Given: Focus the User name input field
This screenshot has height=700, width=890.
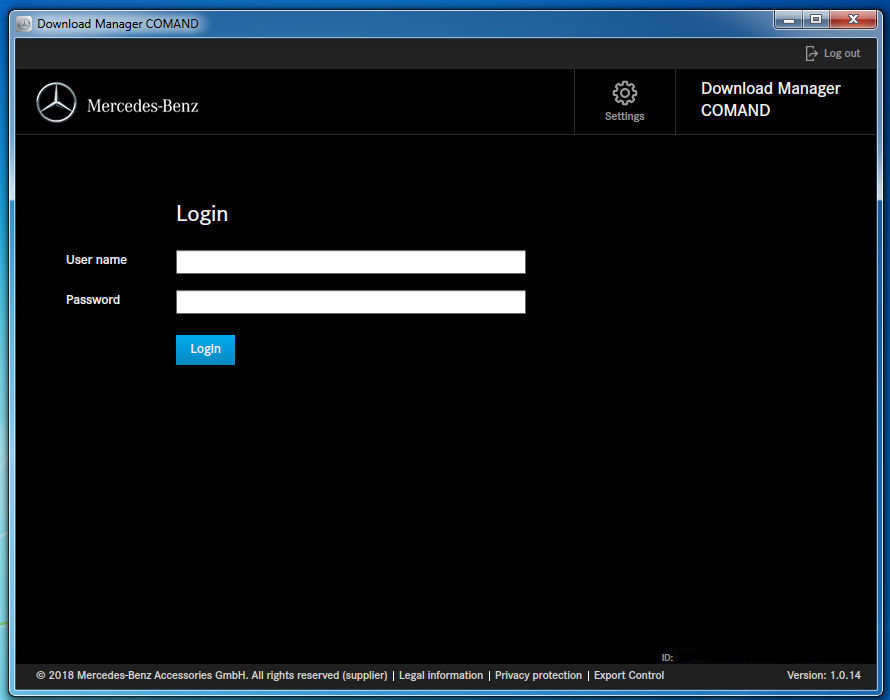Looking at the screenshot, I should tap(350, 262).
